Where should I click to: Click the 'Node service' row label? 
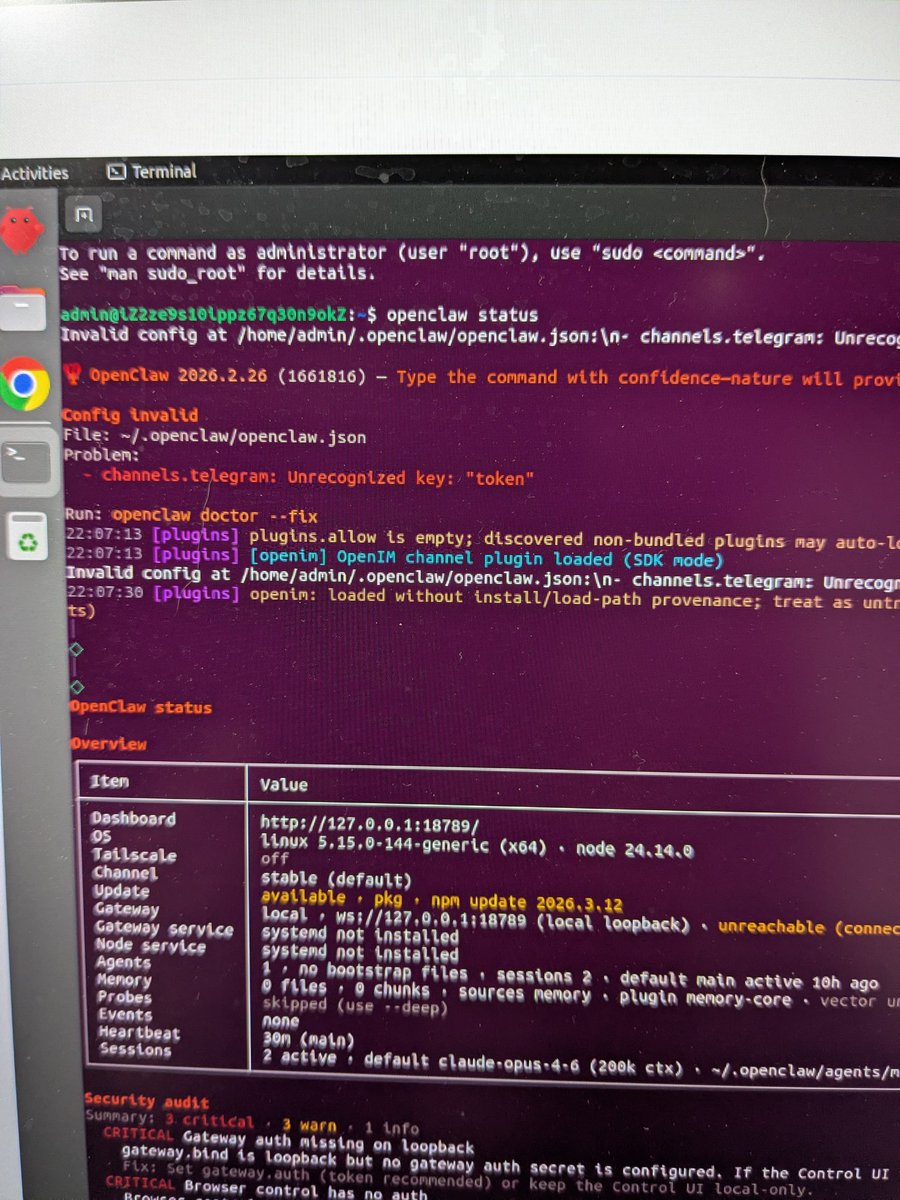(x=149, y=946)
